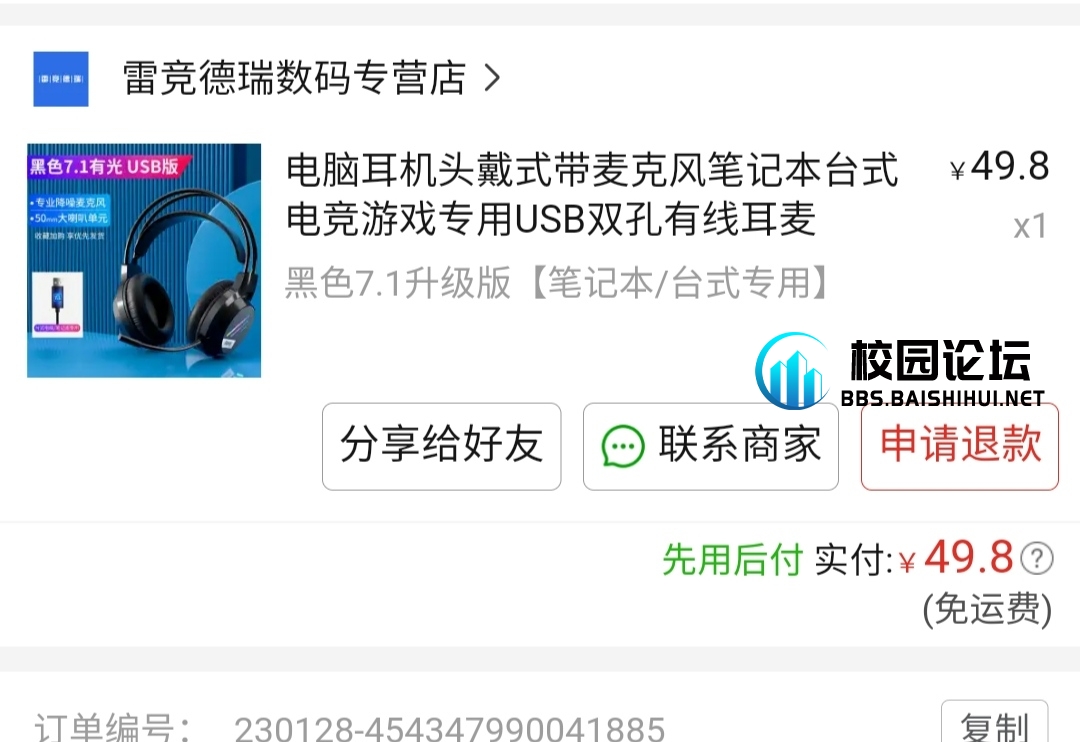Click the 分享给好友 button

coord(442,446)
